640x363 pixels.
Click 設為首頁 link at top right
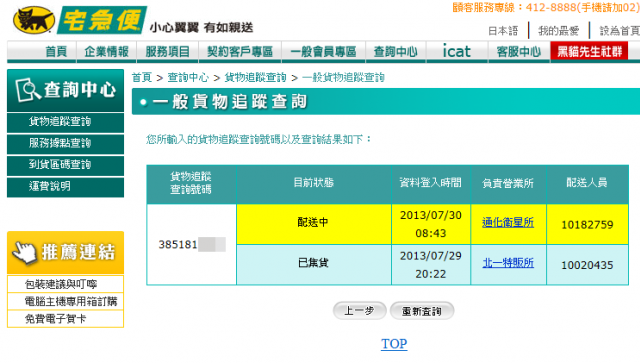[x=619, y=31]
